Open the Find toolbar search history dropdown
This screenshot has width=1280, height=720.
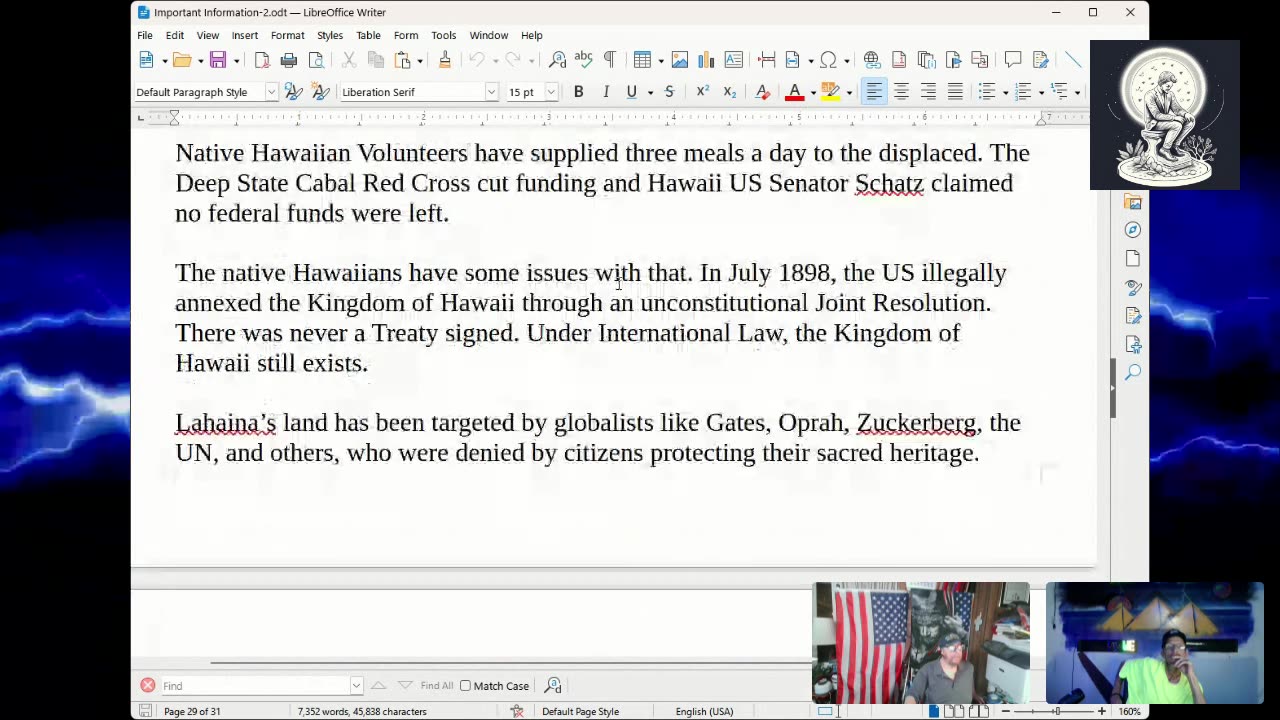click(356, 686)
